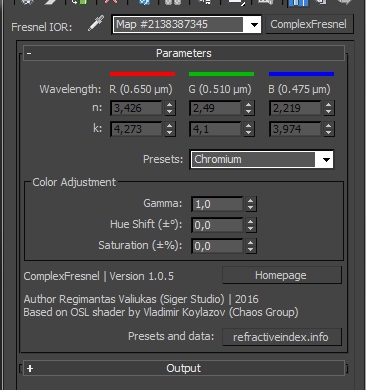Open the Presets dropdown showing Chromium
This screenshot has height=390, width=366.
pyautogui.click(x=262, y=160)
